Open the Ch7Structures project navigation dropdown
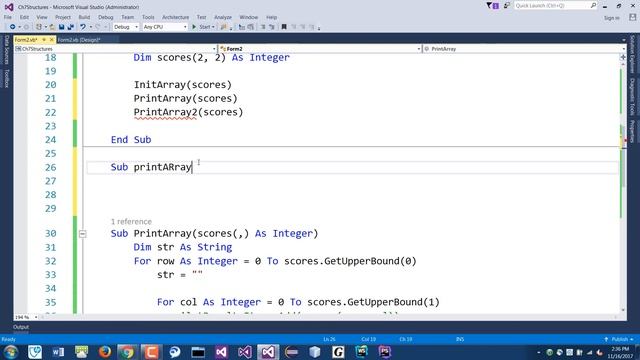Screen dimensions: 640x360 coord(116,49)
